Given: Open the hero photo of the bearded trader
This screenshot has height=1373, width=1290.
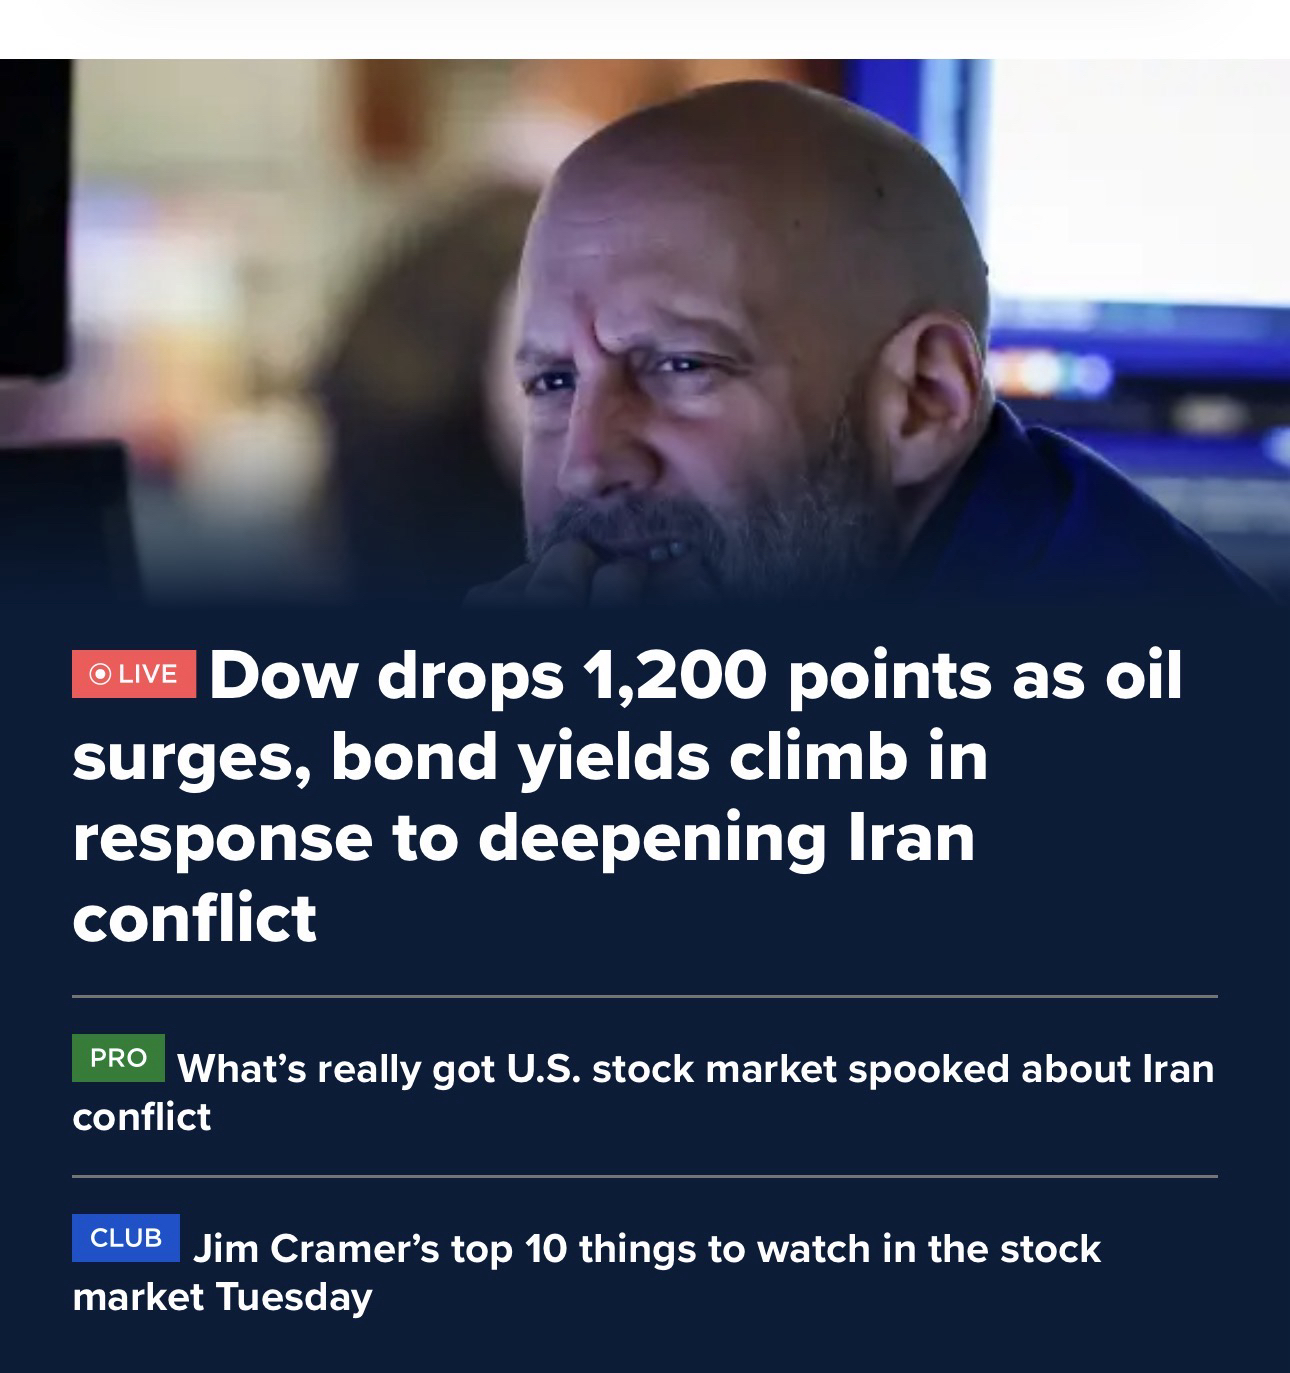Looking at the screenshot, I should click(645, 330).
